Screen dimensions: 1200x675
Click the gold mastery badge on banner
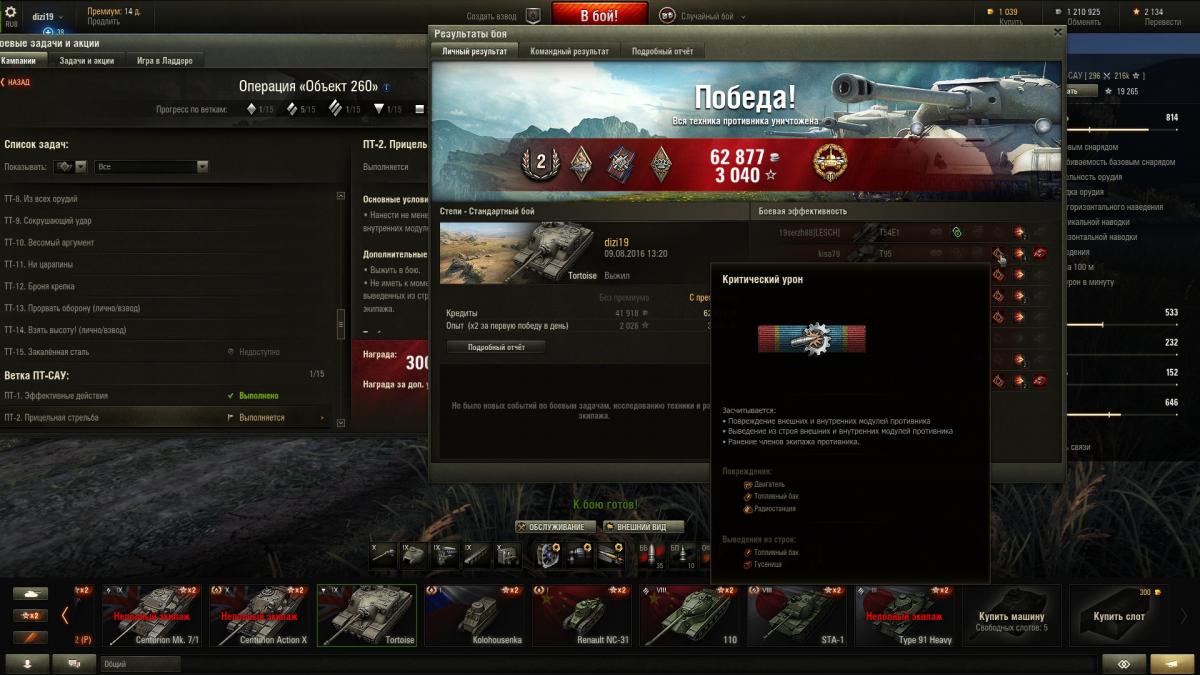click(828, 161)
